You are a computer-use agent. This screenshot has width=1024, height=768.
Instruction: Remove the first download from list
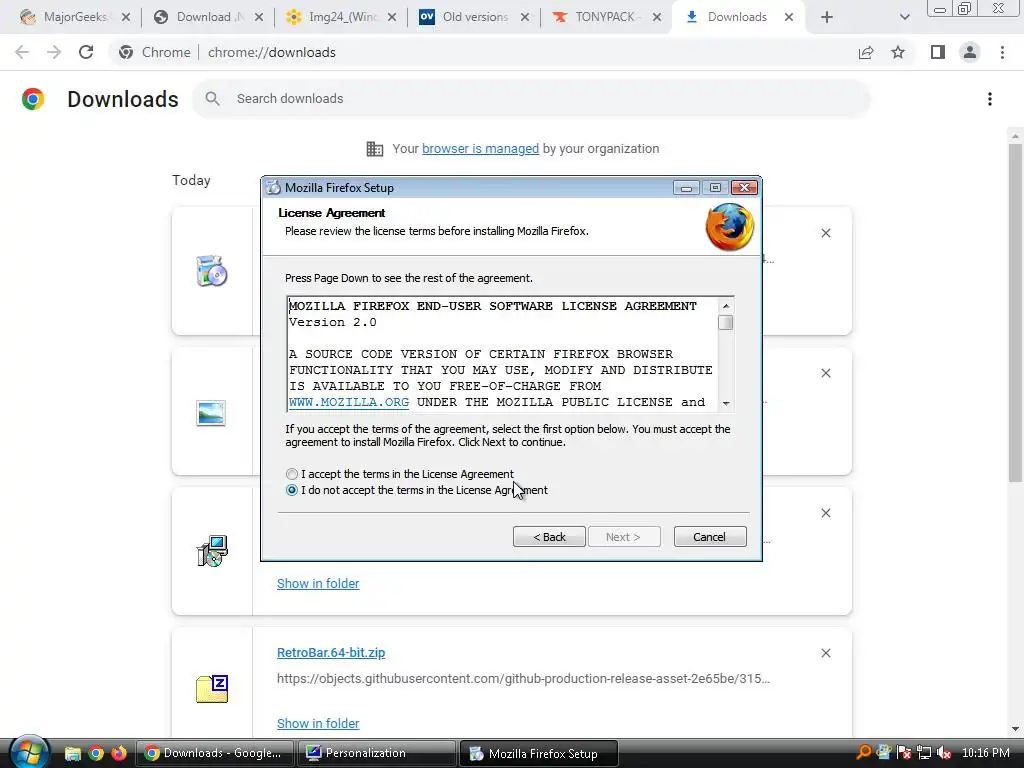tap(826, 233)
